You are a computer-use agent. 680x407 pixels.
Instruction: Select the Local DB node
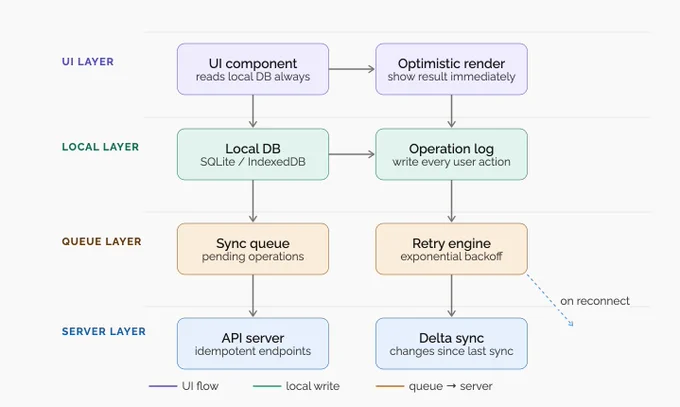(x=253, y=154)
